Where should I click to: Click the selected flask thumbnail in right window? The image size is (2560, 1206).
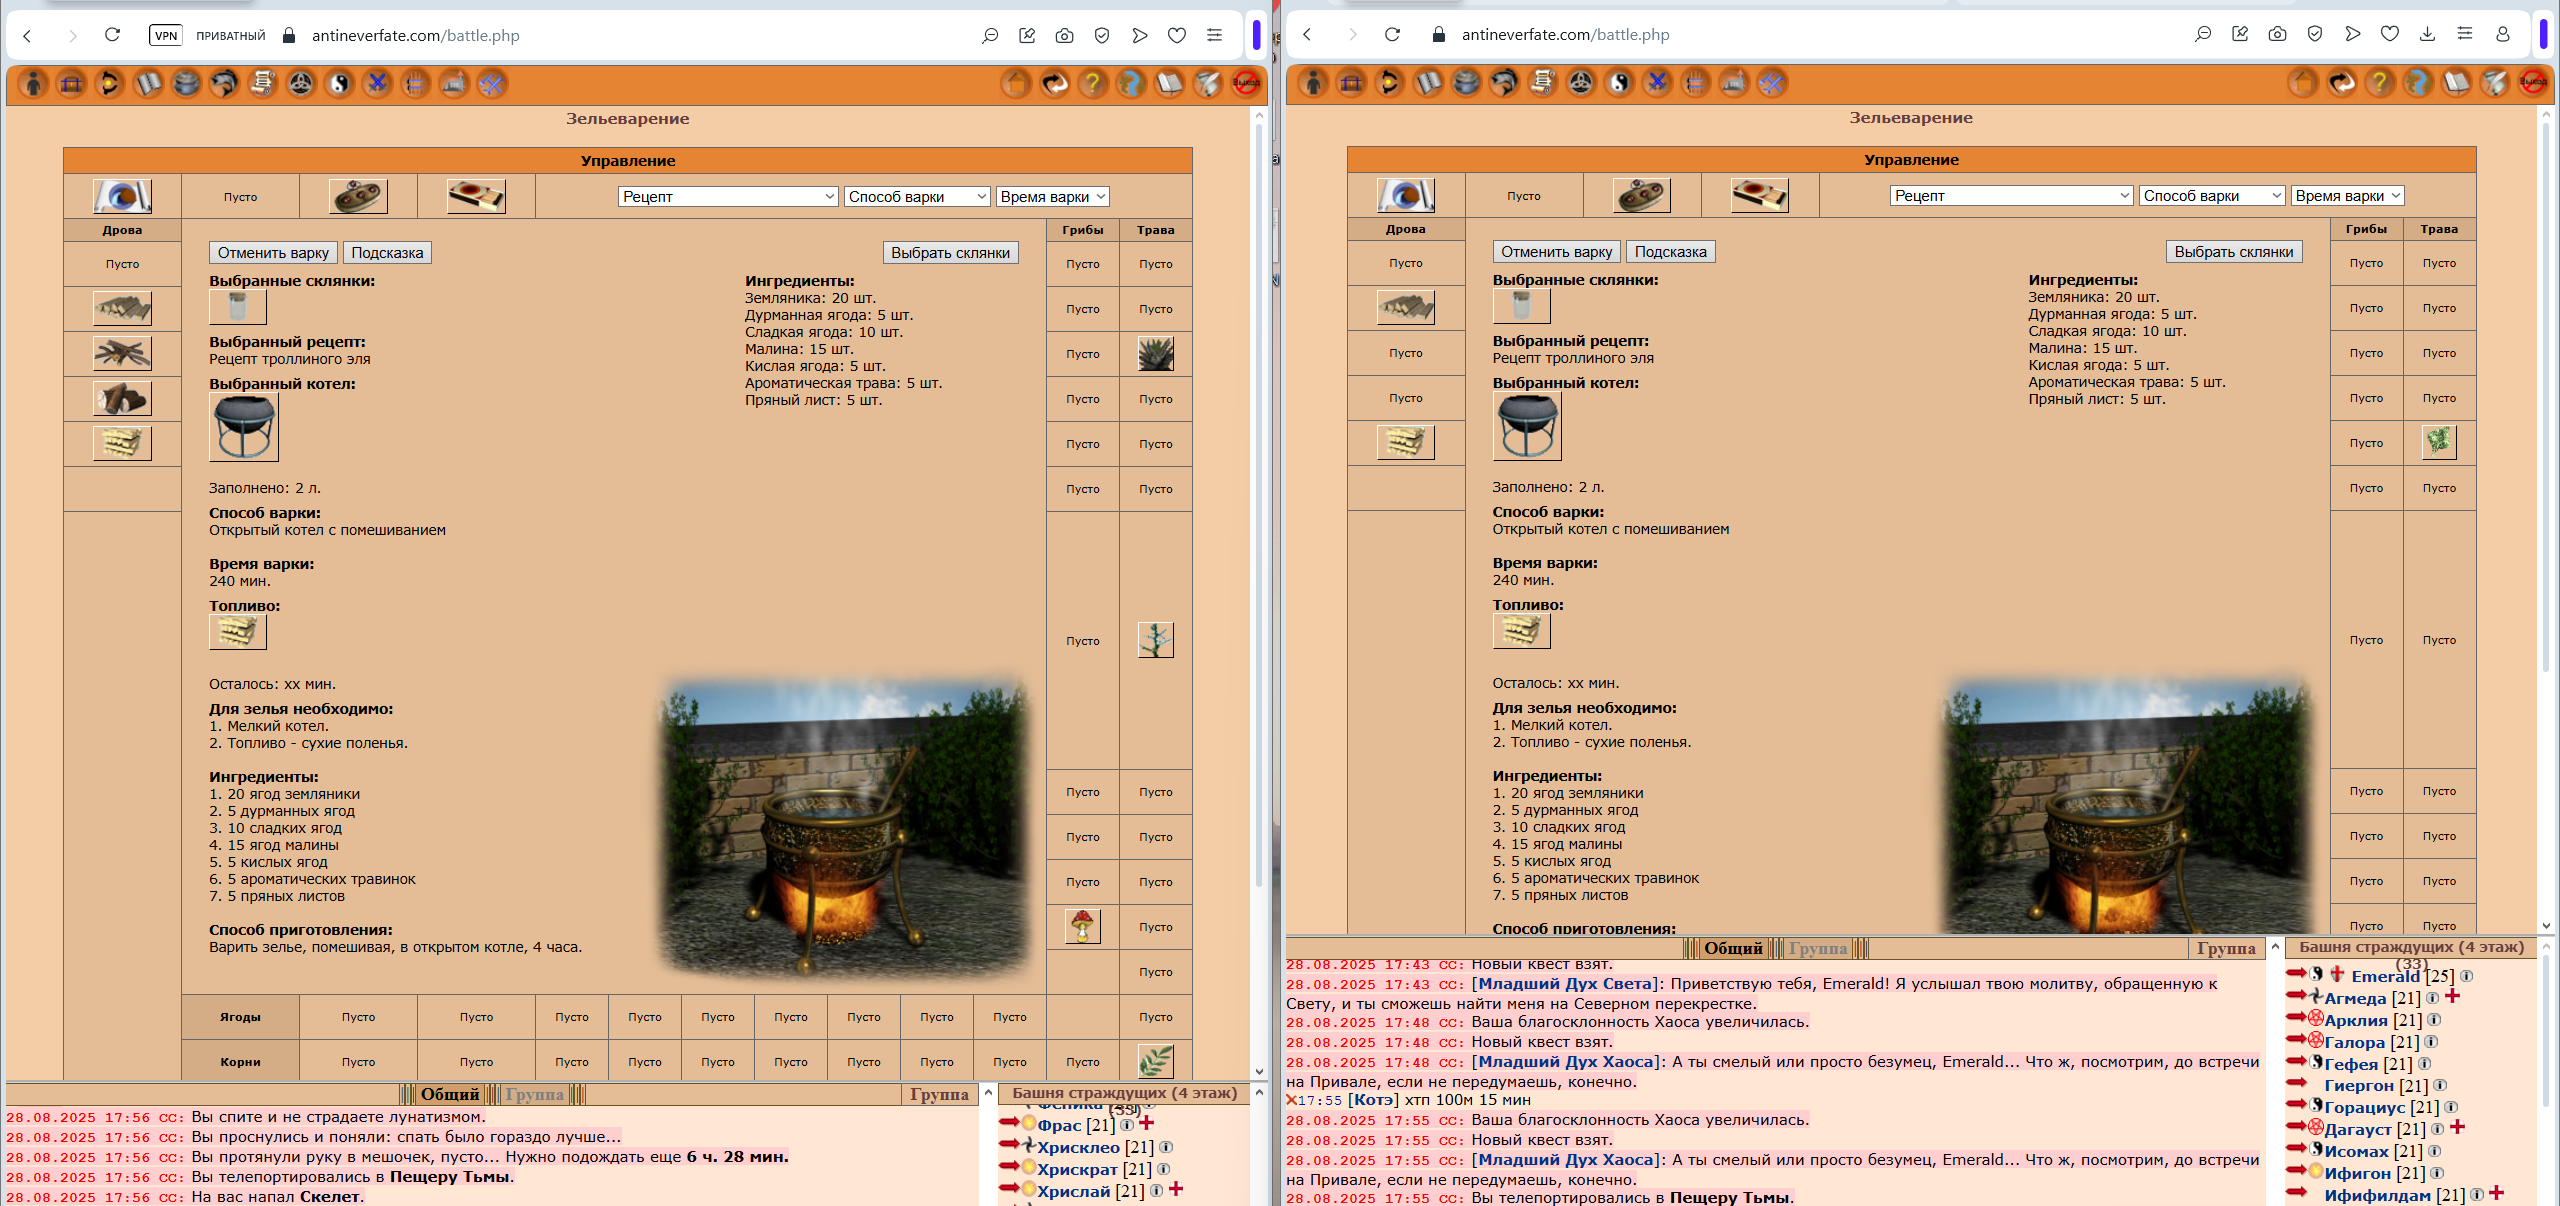(1521, 306)
